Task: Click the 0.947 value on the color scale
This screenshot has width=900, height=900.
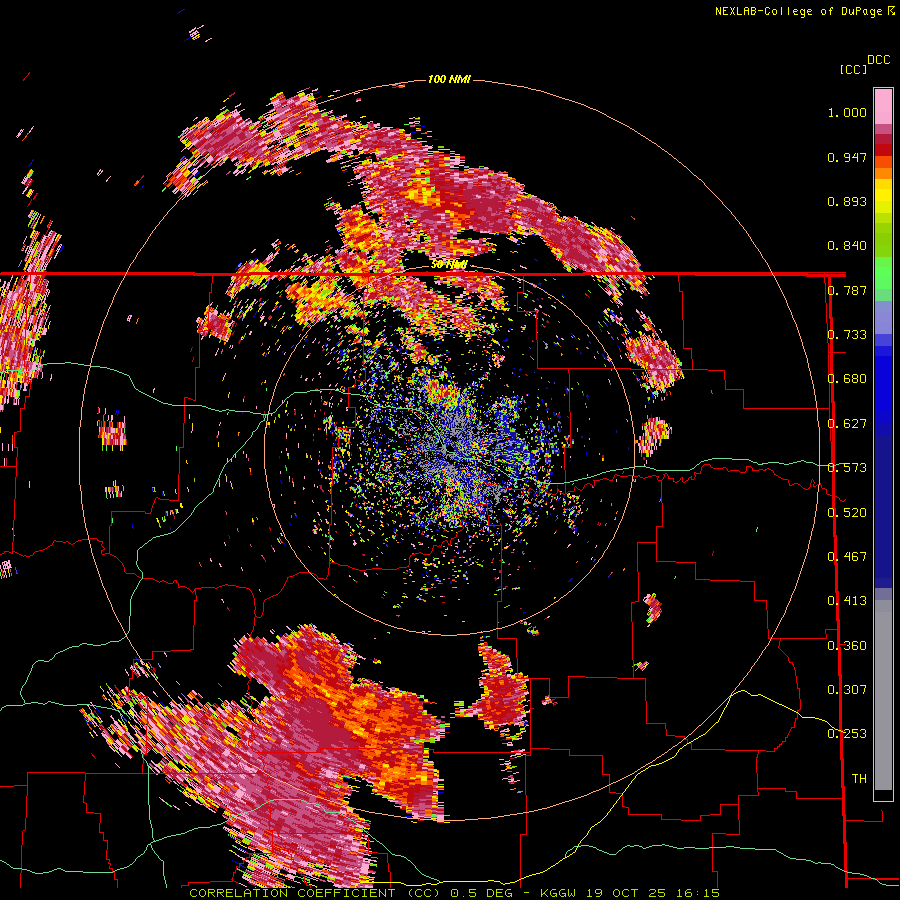Action: pos(847,157)
